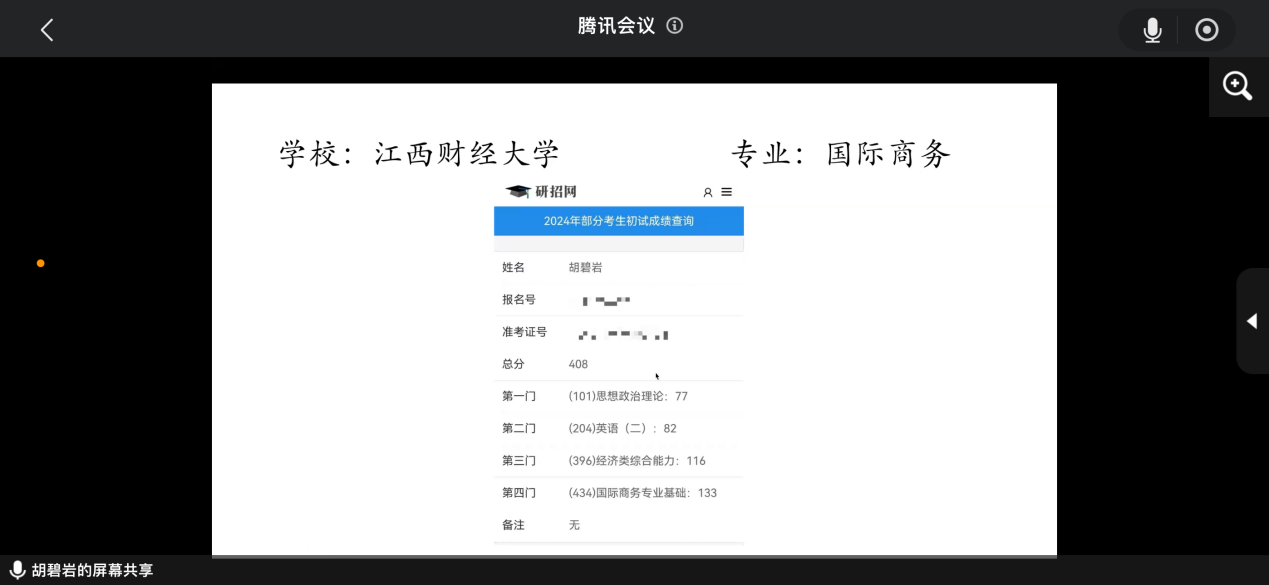
Task: Click the name value 胡碧岩
Action: click(586, 267)
